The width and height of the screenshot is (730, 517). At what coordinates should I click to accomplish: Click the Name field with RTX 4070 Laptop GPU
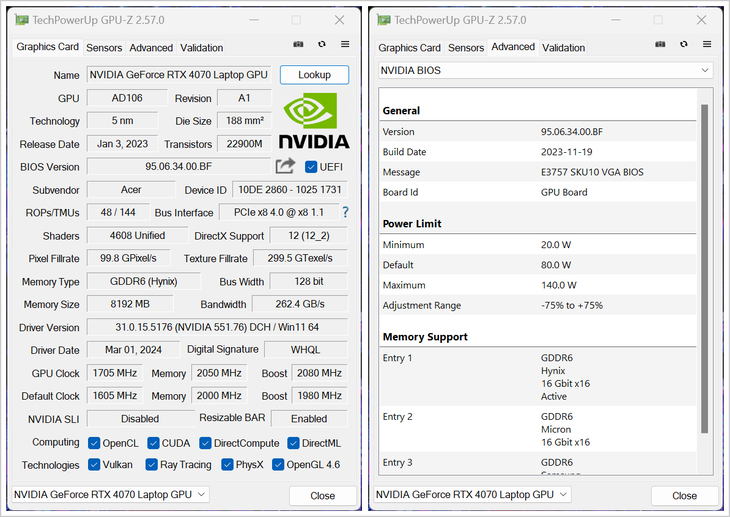click(179, 75)
